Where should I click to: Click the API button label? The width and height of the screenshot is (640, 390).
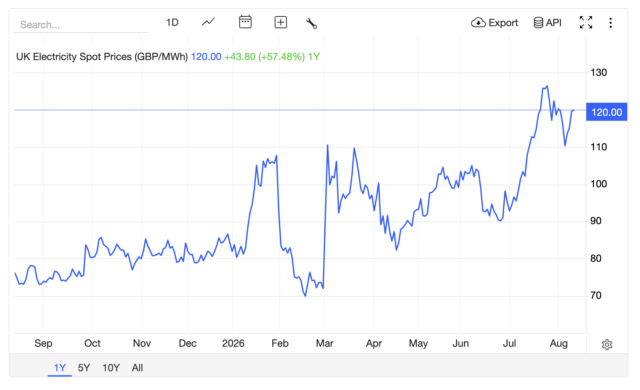[553, 22]
